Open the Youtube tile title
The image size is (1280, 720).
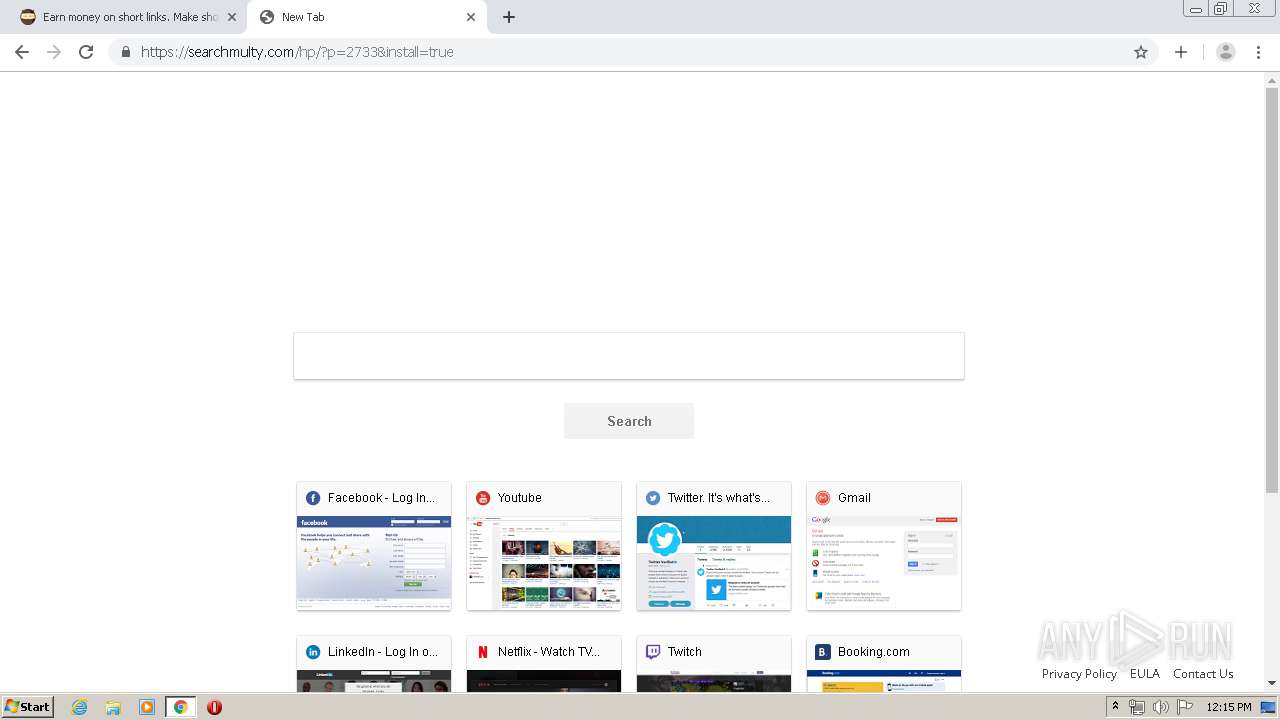pos(520,498)
